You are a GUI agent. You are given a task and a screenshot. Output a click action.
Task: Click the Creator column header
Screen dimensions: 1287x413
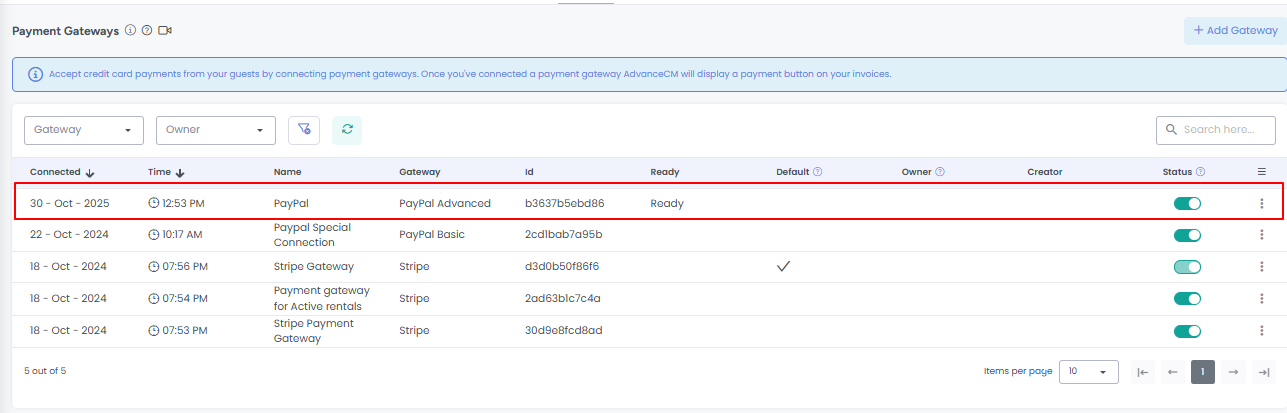(1045, 172)
